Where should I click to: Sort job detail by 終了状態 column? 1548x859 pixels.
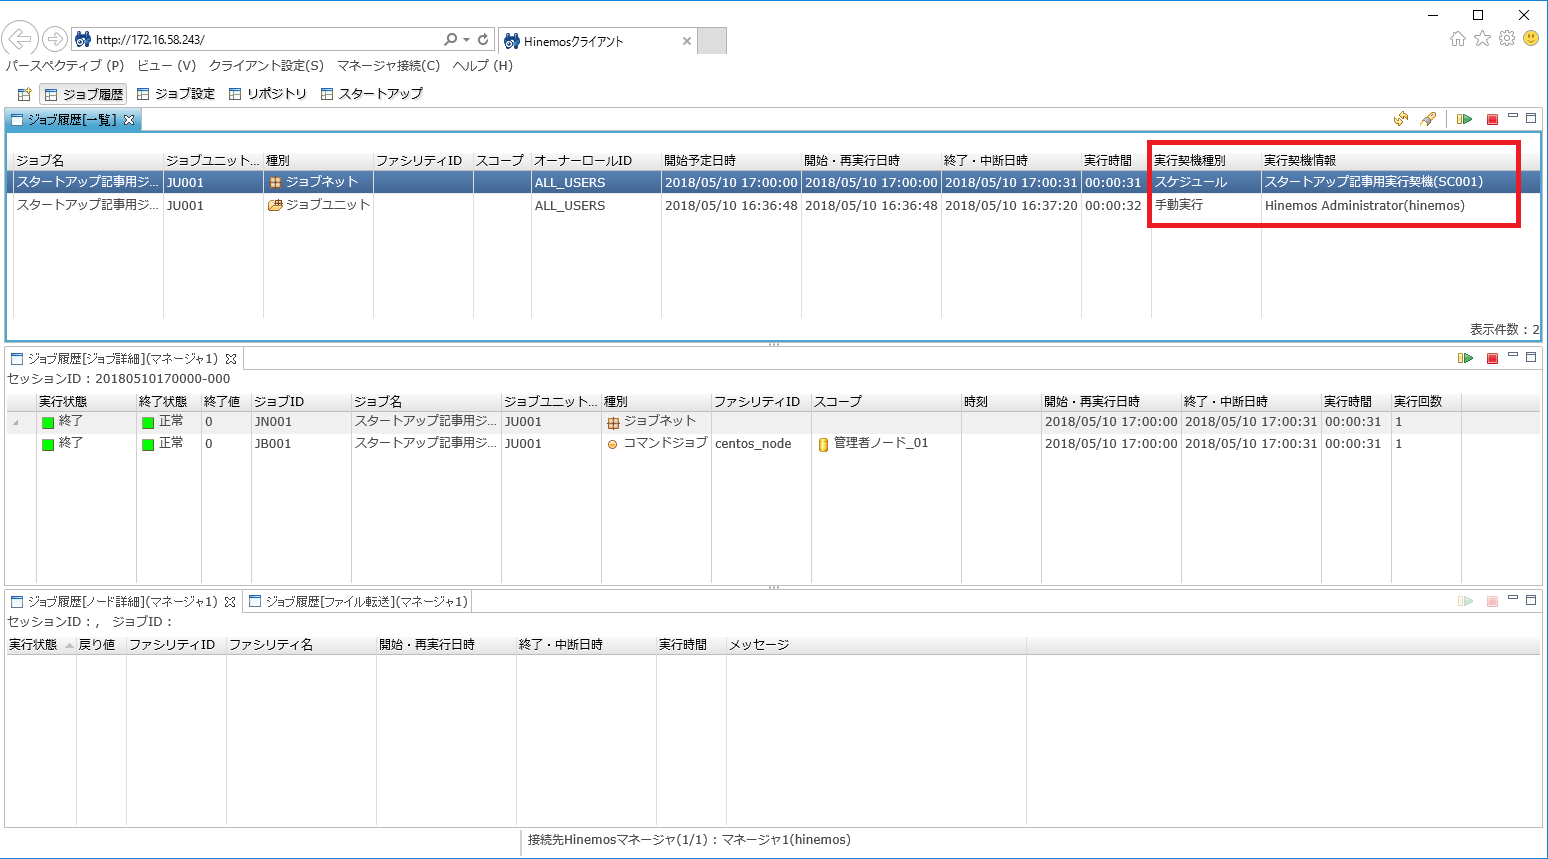pyautogui.click(x=168, y=402)
